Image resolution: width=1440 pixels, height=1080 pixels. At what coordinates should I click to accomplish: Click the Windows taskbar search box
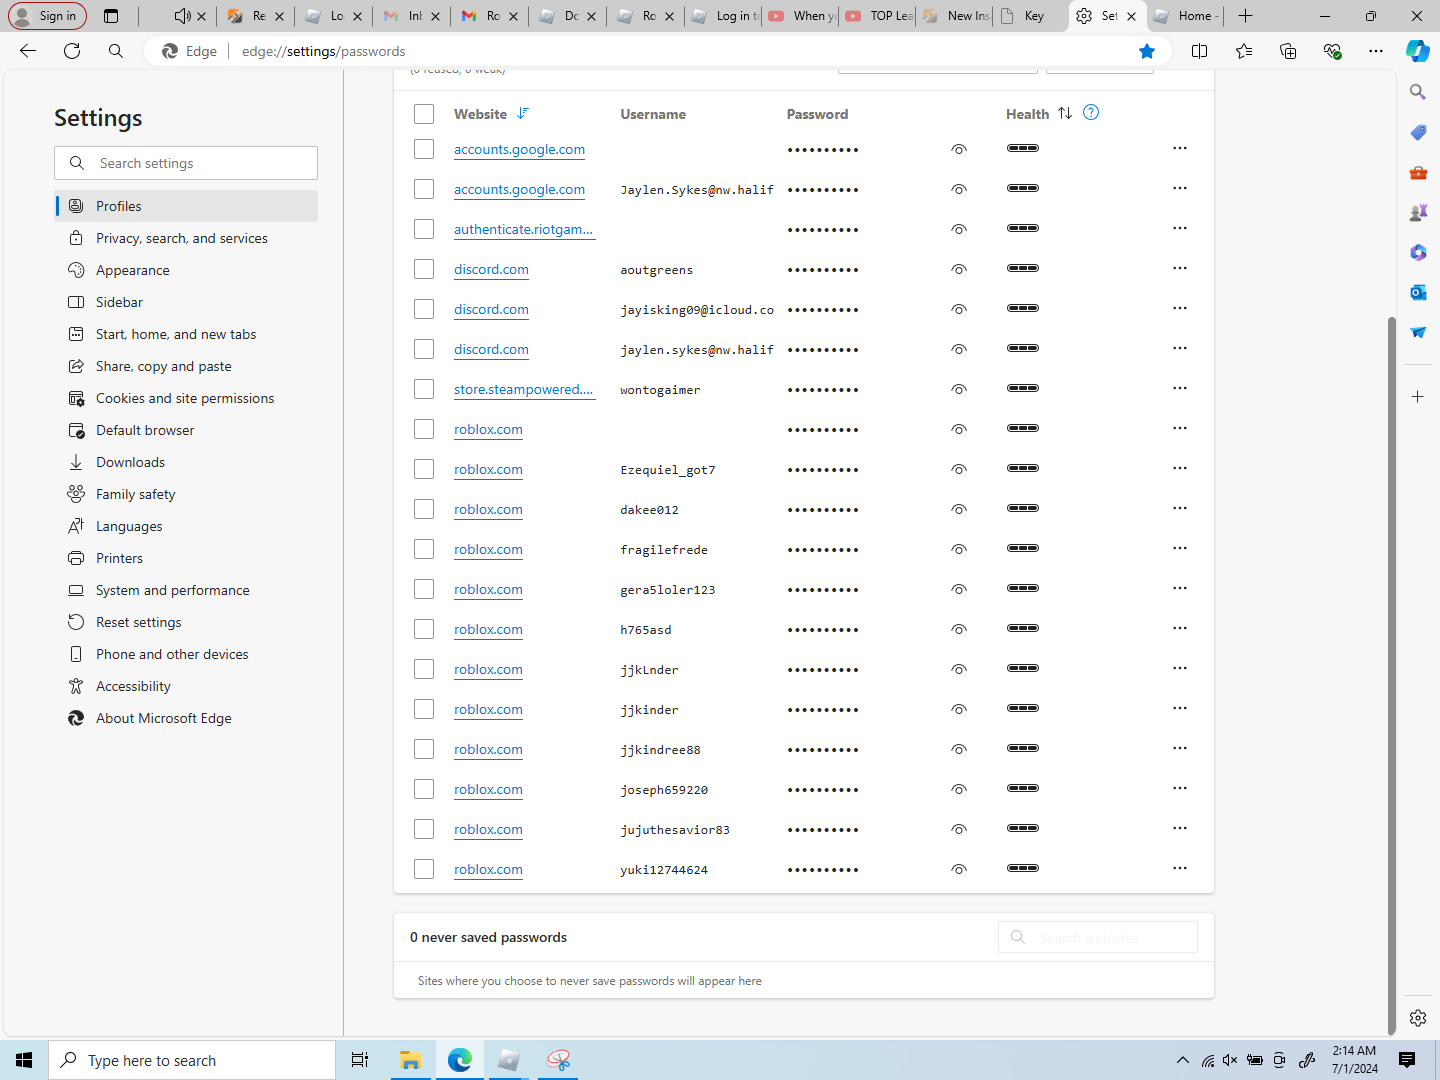pos(192,1060)
